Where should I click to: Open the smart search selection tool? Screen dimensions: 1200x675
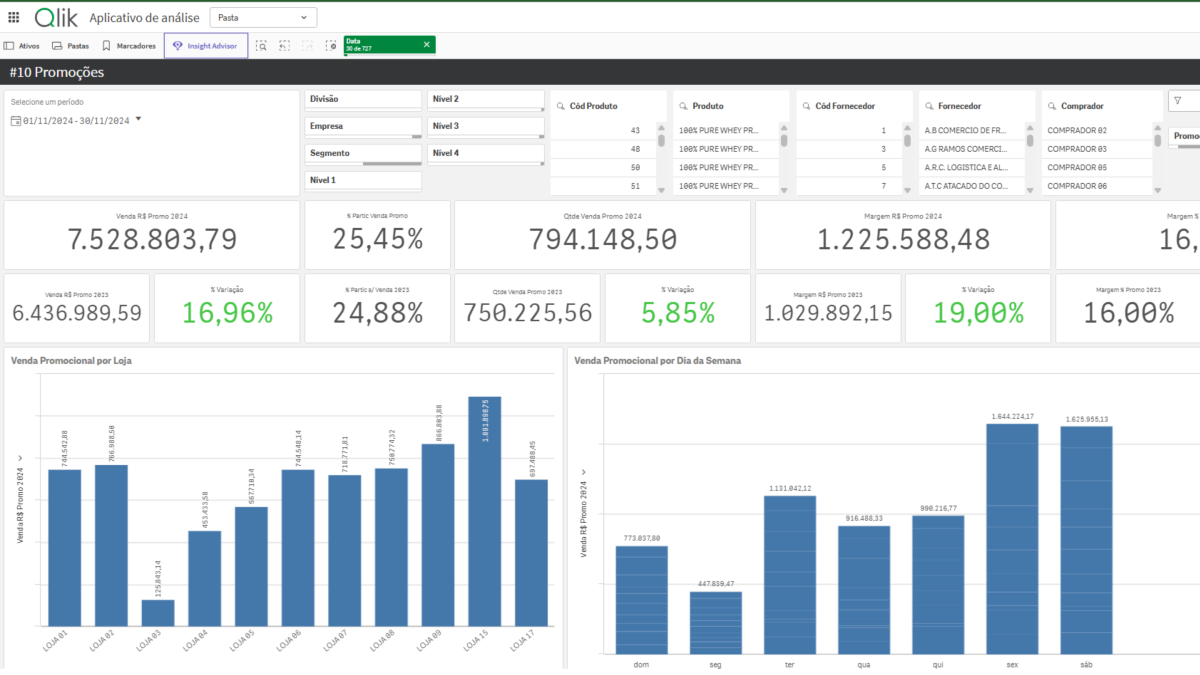[x=261, y=45]
